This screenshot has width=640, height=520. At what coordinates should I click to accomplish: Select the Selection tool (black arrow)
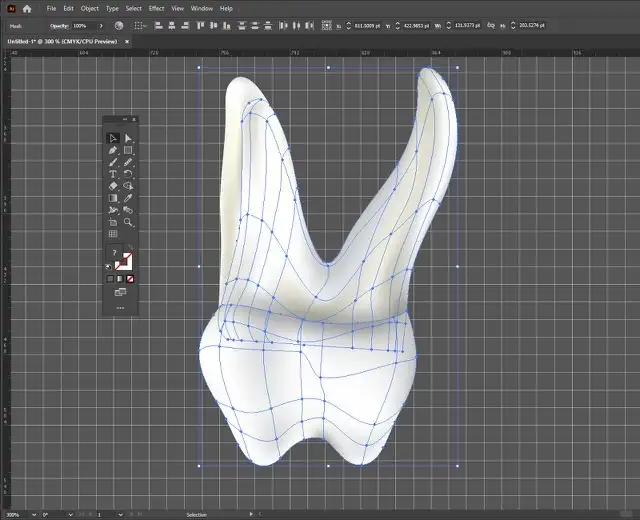click(x=113, y=138)
